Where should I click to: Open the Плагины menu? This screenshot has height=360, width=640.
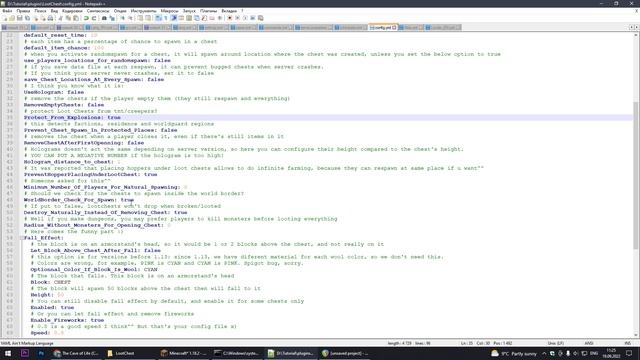click(209, 11)
